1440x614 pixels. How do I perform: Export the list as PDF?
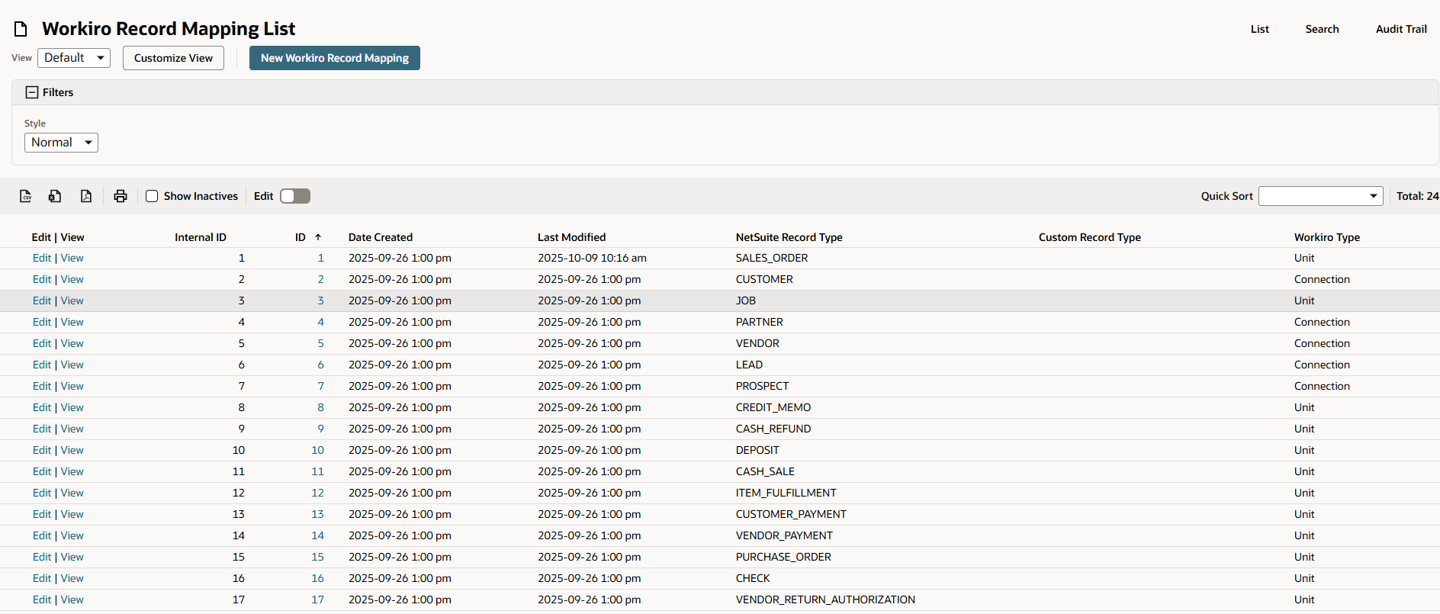(x=86, y=196)
